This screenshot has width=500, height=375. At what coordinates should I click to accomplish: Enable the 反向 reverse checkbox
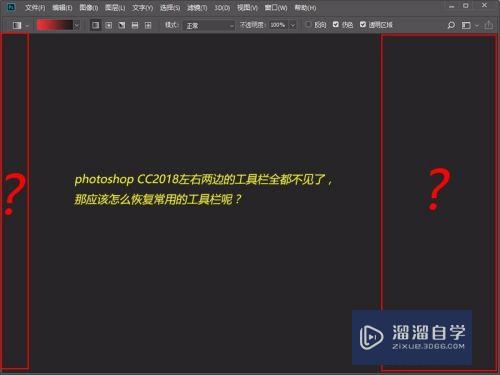(308, 24)
